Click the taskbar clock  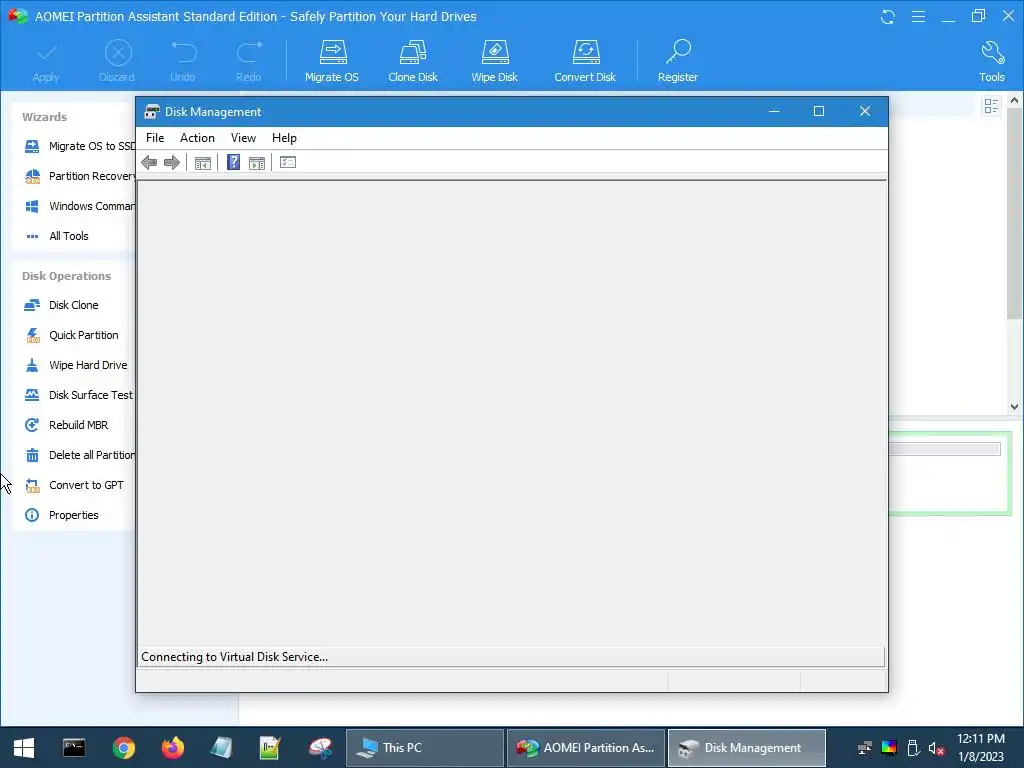point(981,748)
